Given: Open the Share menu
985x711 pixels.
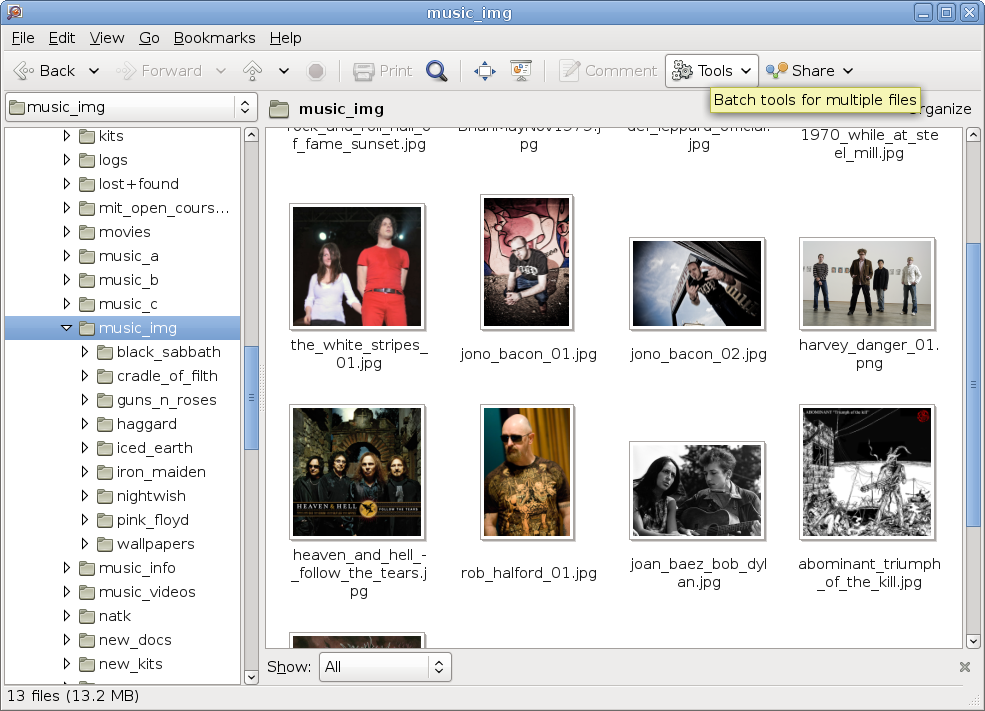Looking at the screenshot, I should pos(810,71).
